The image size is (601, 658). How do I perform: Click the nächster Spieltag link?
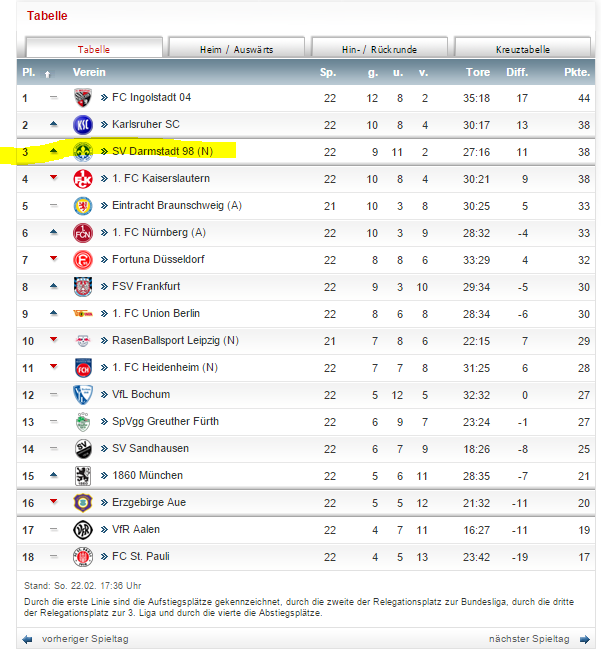pyautogui.click(x=529, y=639)
